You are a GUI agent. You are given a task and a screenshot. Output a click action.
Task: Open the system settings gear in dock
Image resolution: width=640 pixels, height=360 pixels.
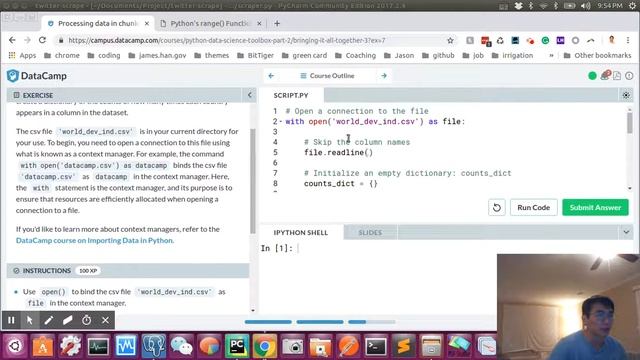pos(71,346)
